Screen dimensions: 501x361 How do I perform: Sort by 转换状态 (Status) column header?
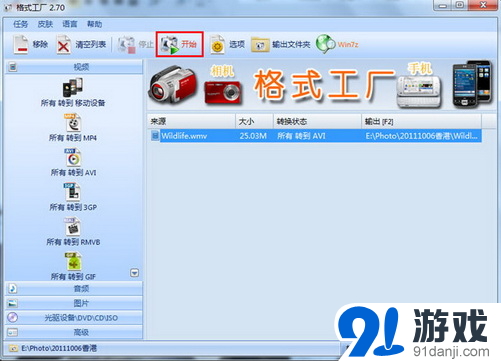point(317,121)
